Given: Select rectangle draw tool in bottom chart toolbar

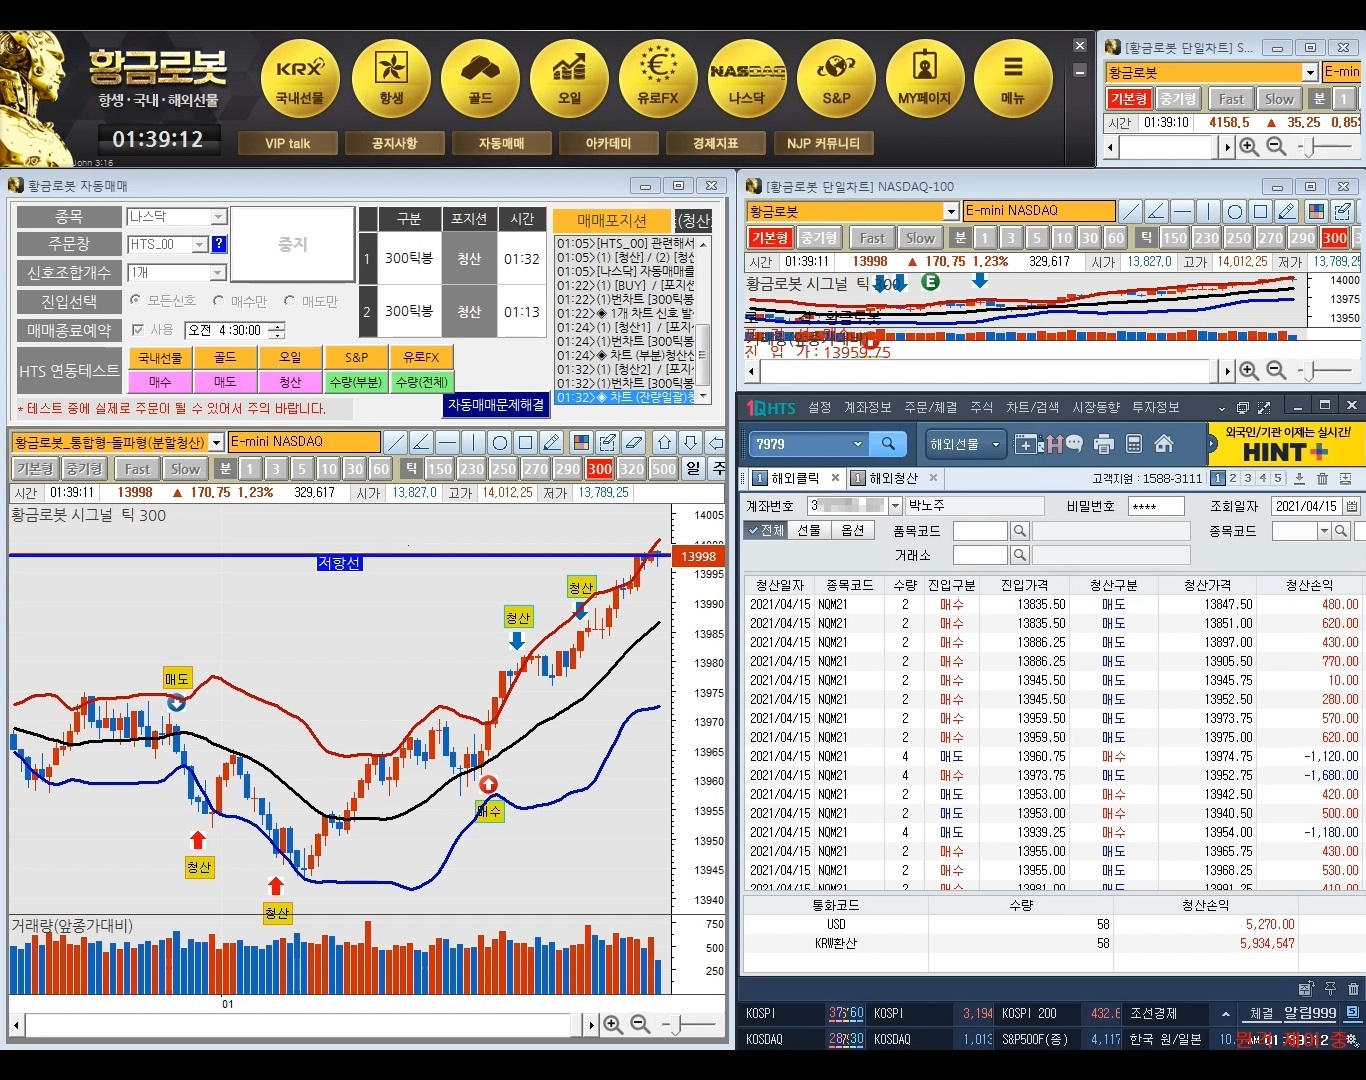Looking at the screenshot, I should [x=525, y=442].
